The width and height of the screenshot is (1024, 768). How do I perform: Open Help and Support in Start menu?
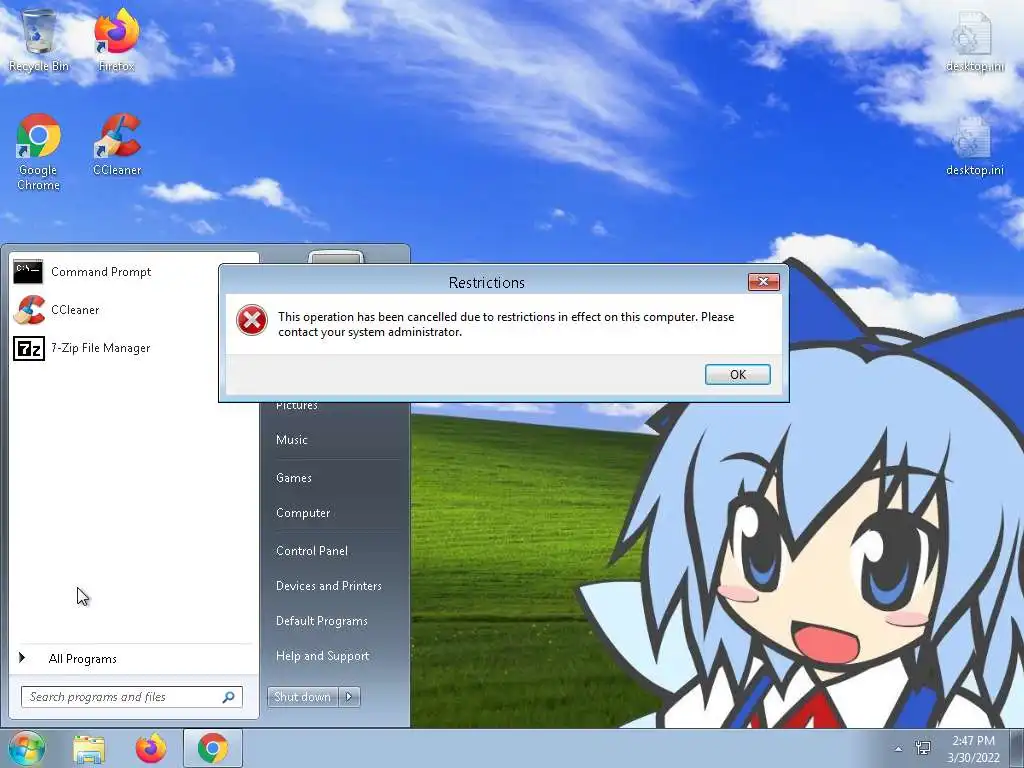323,656
